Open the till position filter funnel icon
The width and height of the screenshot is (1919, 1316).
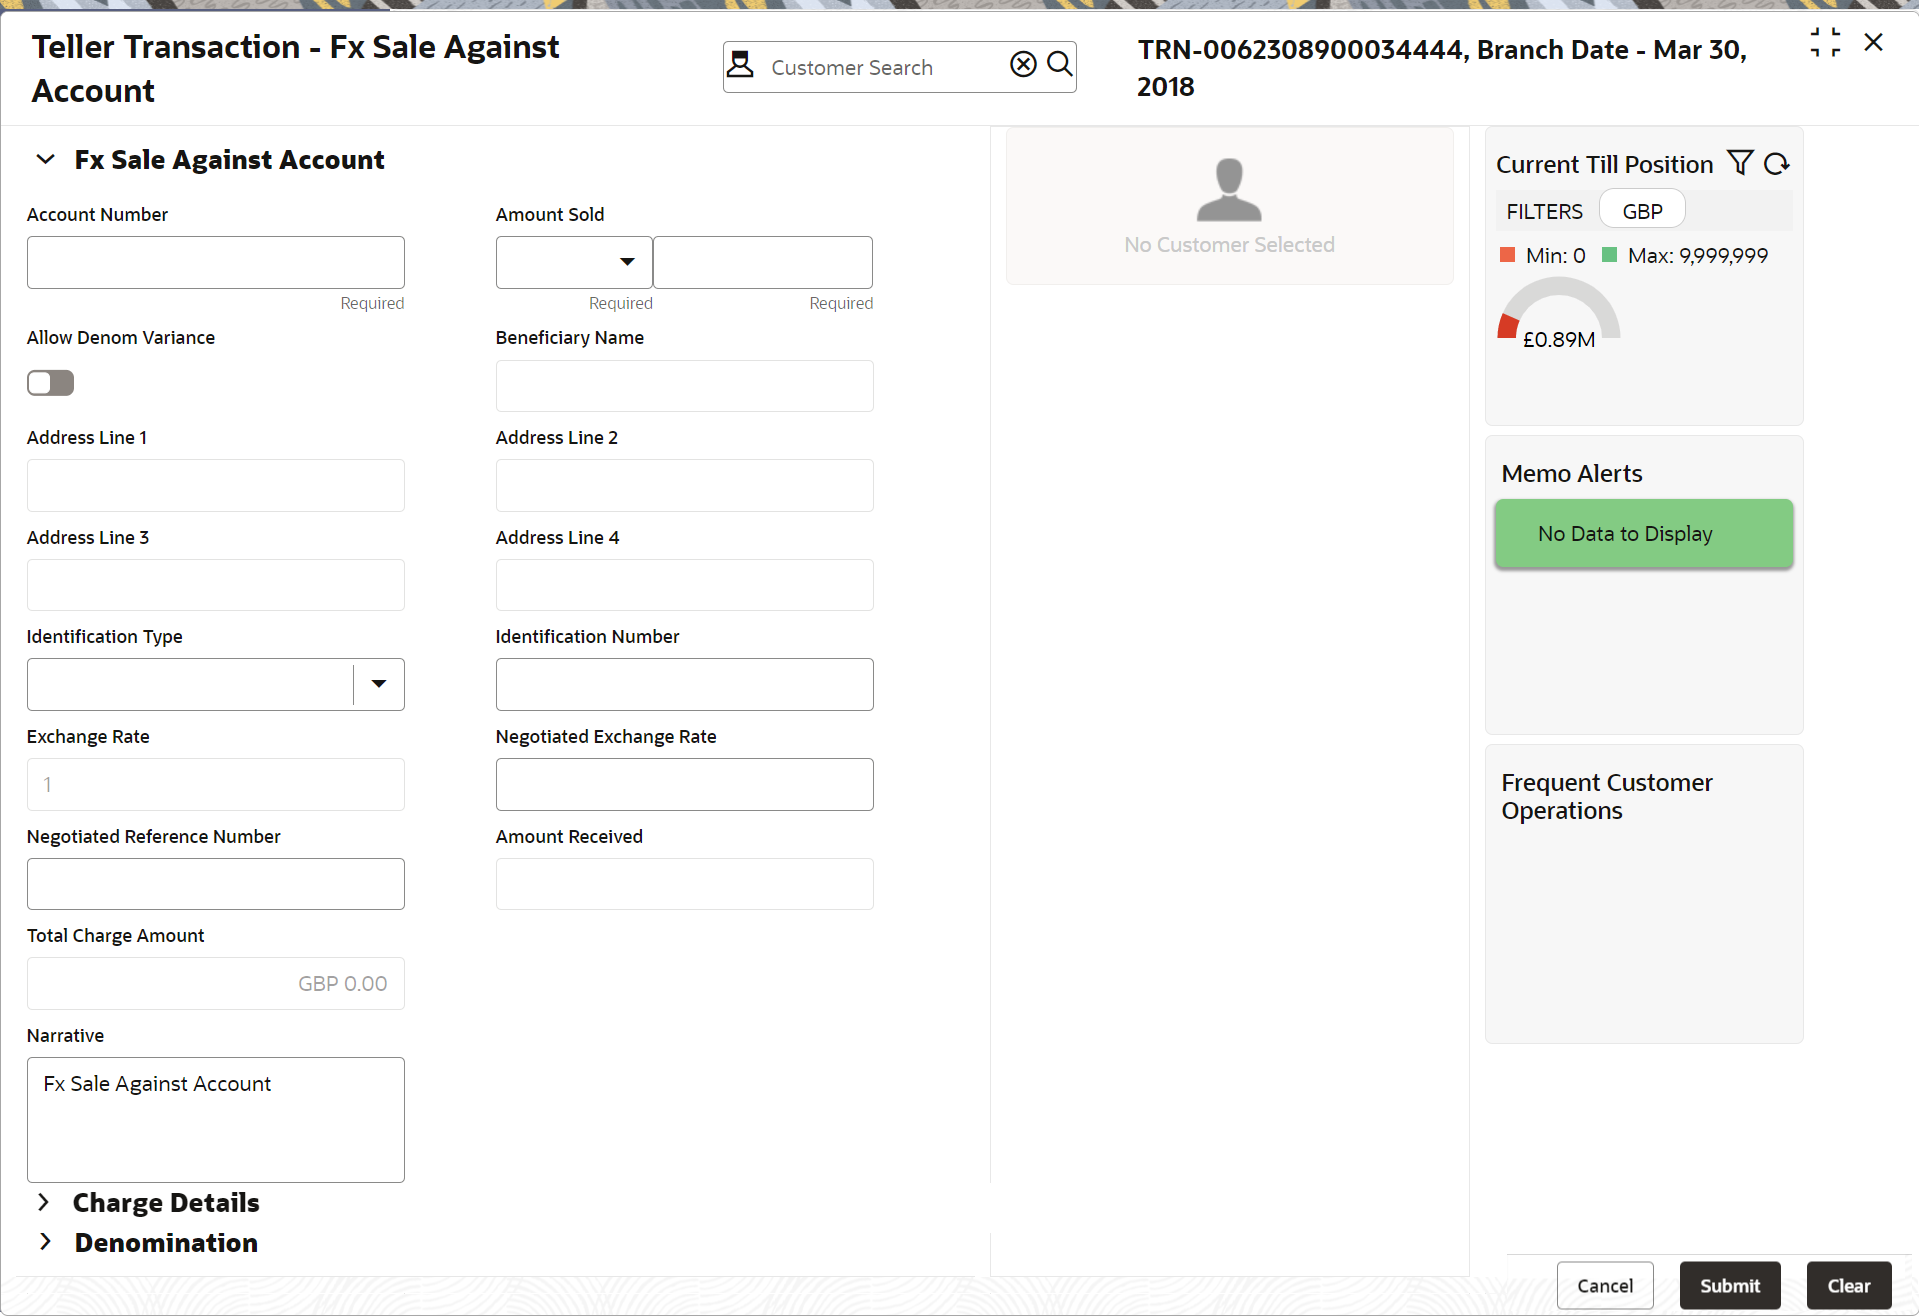click(1740, 163)
